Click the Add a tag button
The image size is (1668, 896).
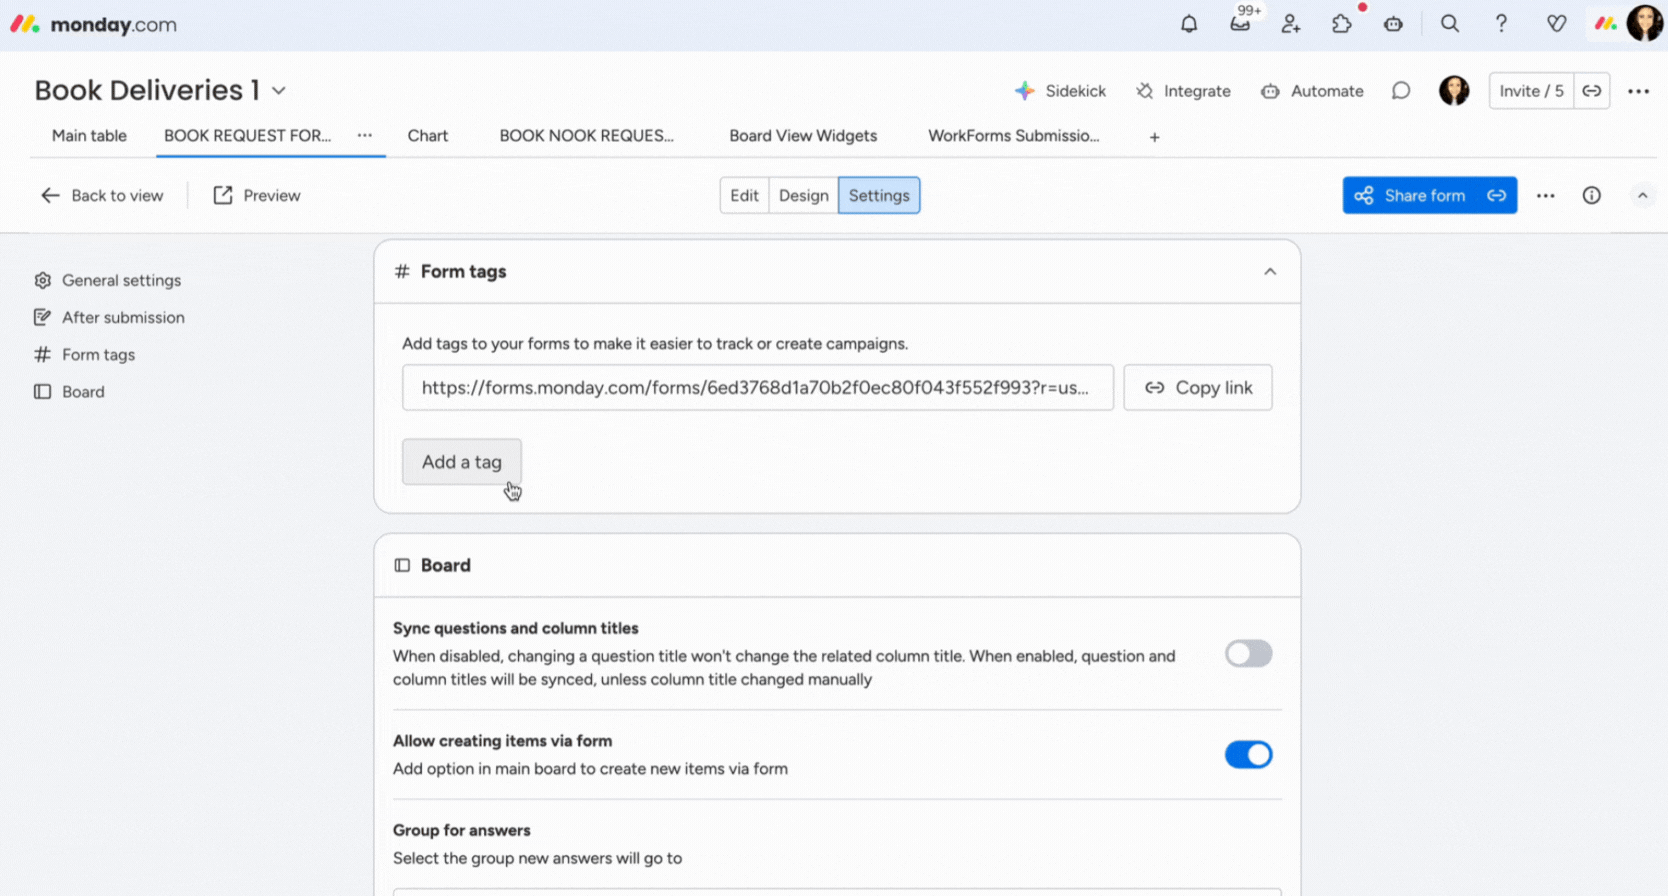coord(462,462)
